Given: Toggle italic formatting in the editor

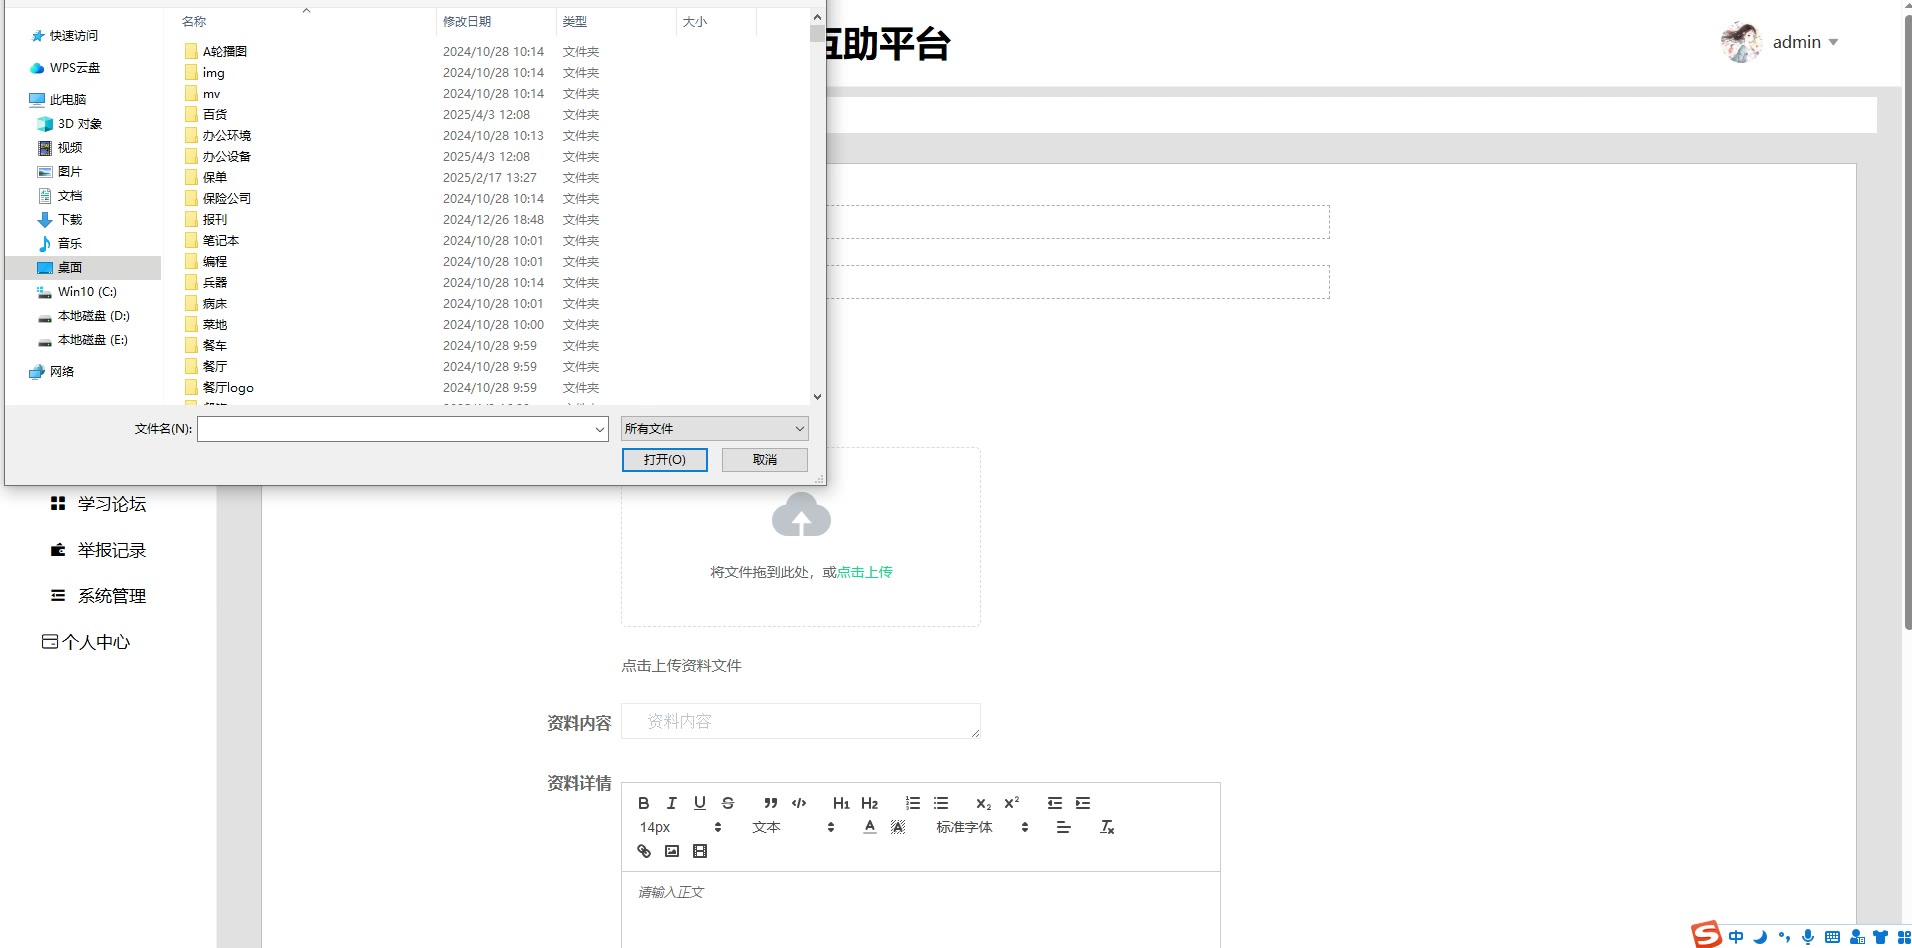Looking at the screenshot, I should (672, 803).
